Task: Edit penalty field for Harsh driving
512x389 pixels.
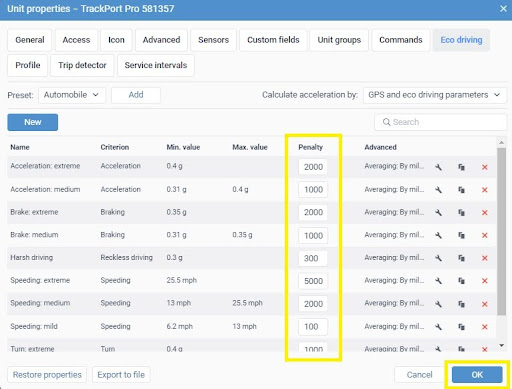Action: (x=313, y=258)
